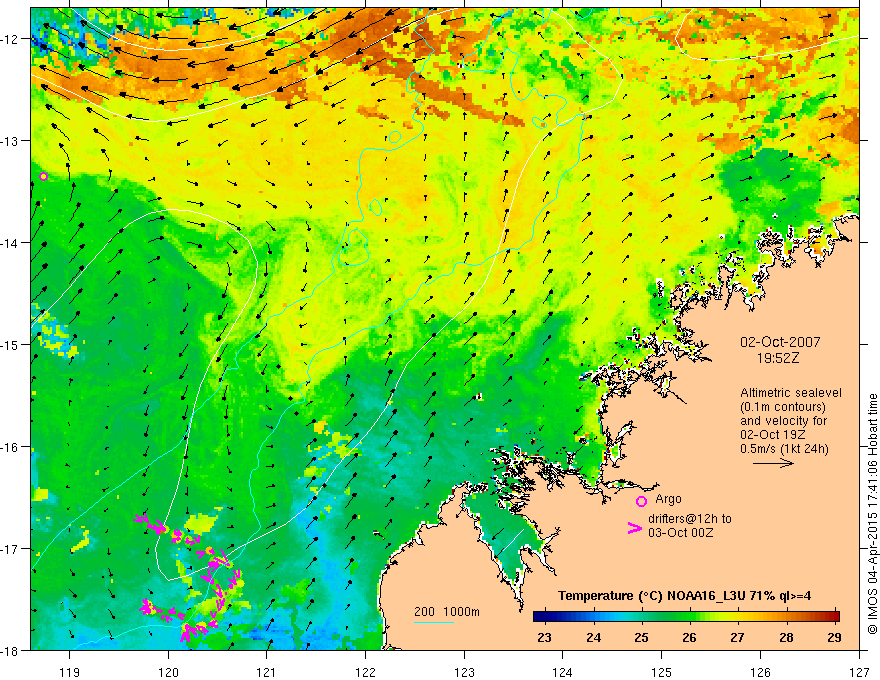
Task: Click the -16 latitude axis label
Action: tap(11, 447)
